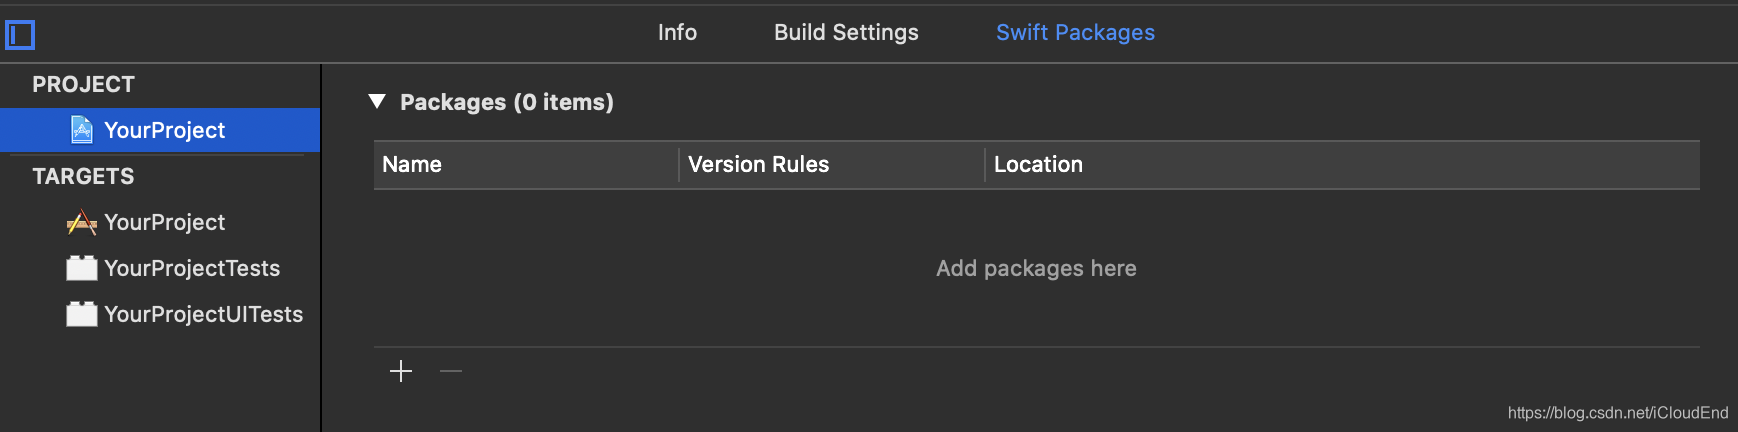Toggle the project and targets sidebar icon
Screen dimensions: 1738x432
click(20, 35)
